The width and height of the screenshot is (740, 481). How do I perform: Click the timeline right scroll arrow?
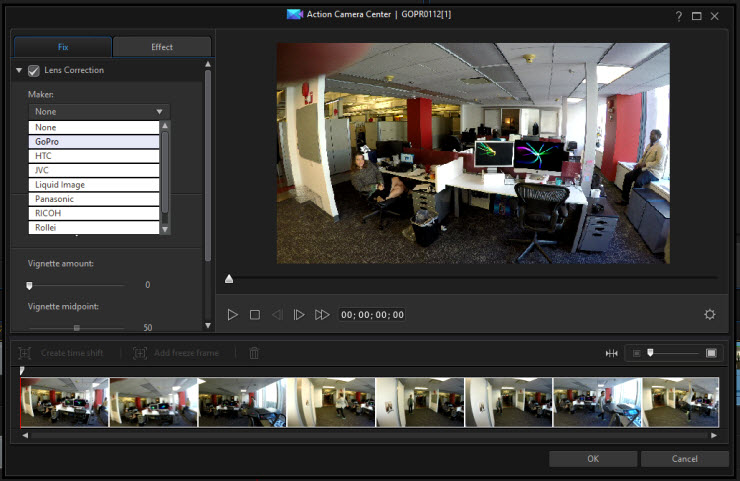(x=714, y=436)
